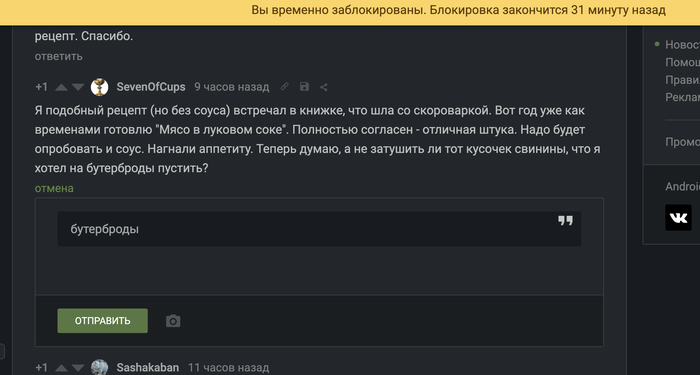Attach a photo via camera icon

tap(173, 321)
